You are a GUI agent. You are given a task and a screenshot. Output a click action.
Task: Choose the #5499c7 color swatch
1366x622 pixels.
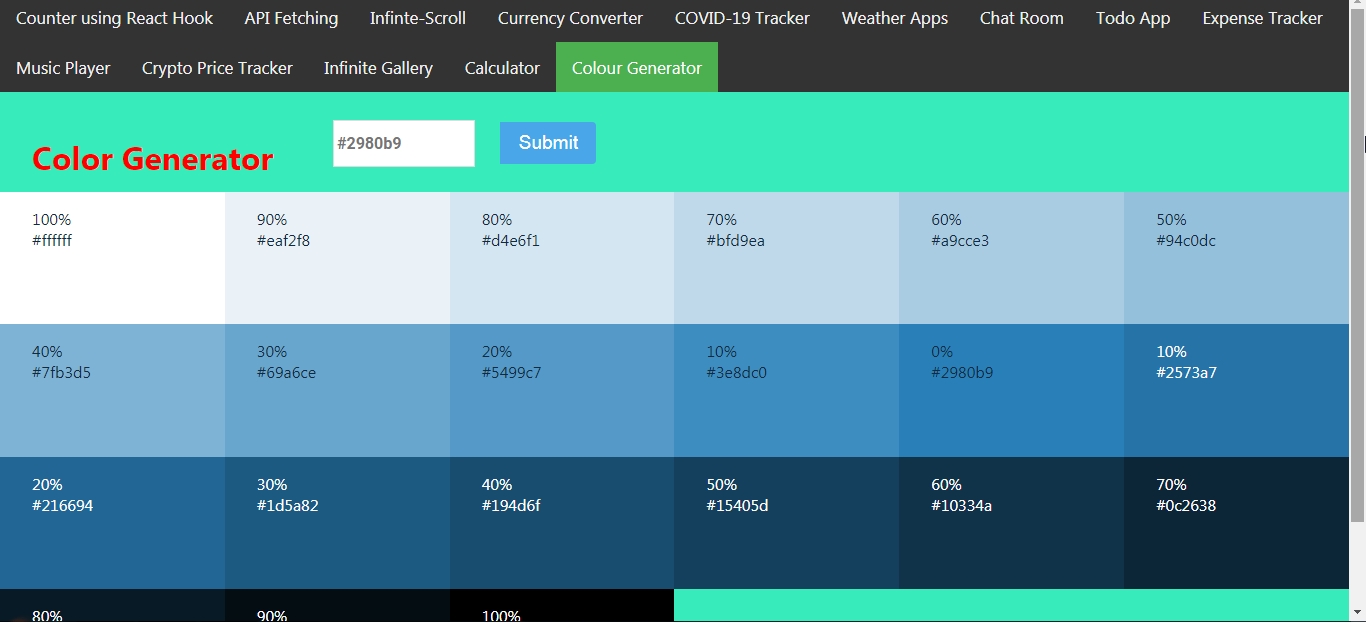pyautogui.click(x=562, y=390)
